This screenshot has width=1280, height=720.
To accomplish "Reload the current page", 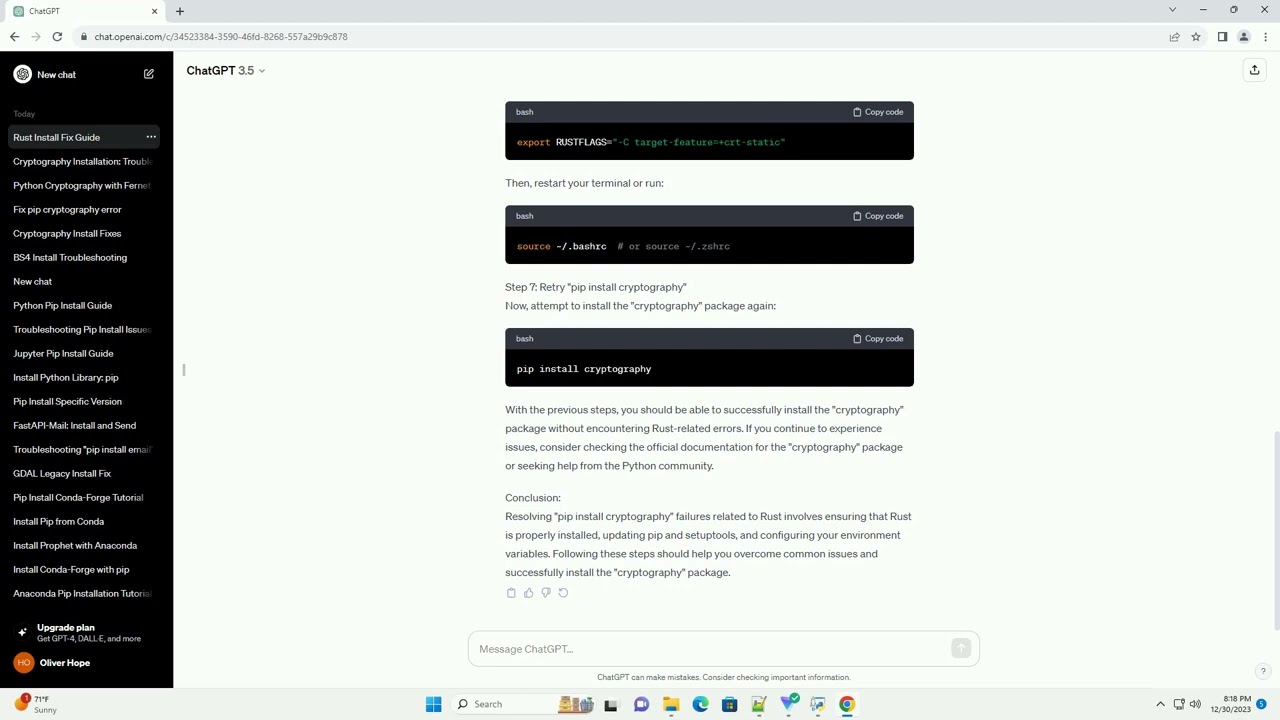I will pos(57,37).
